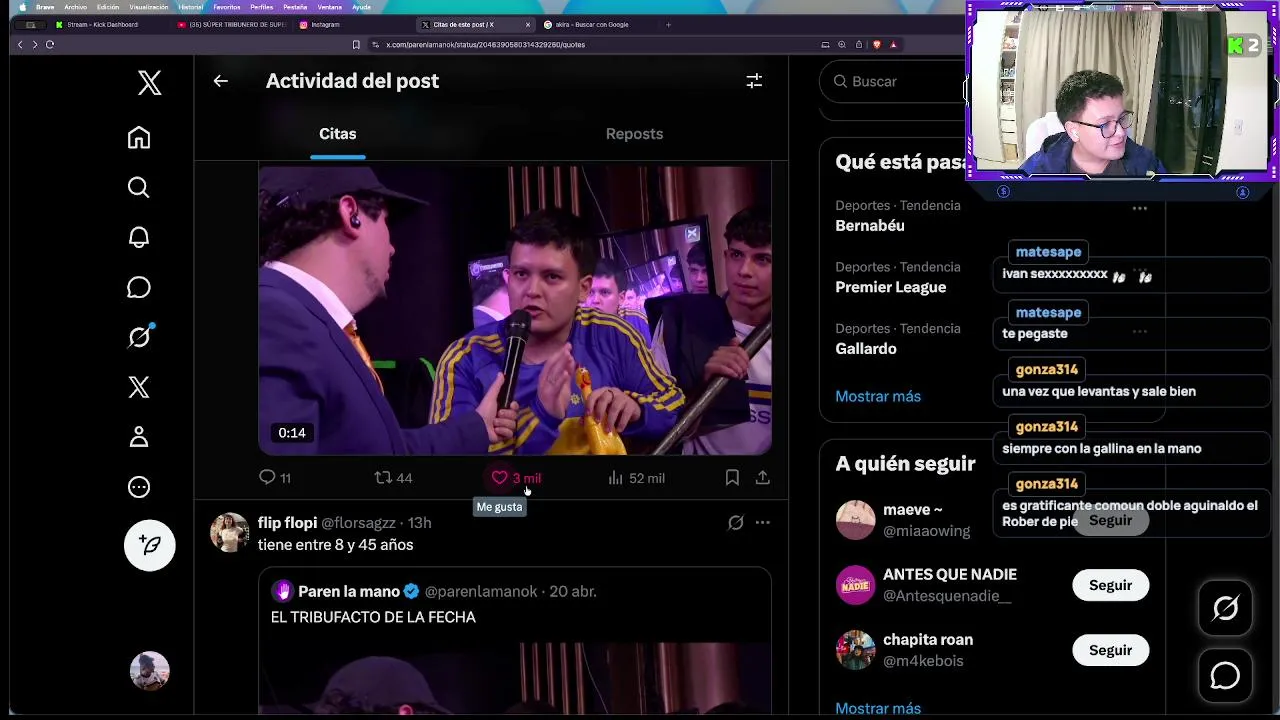The image size is (1280, 720).
Task: Open Grok icon in the sidebar
Action: [139, 337]
